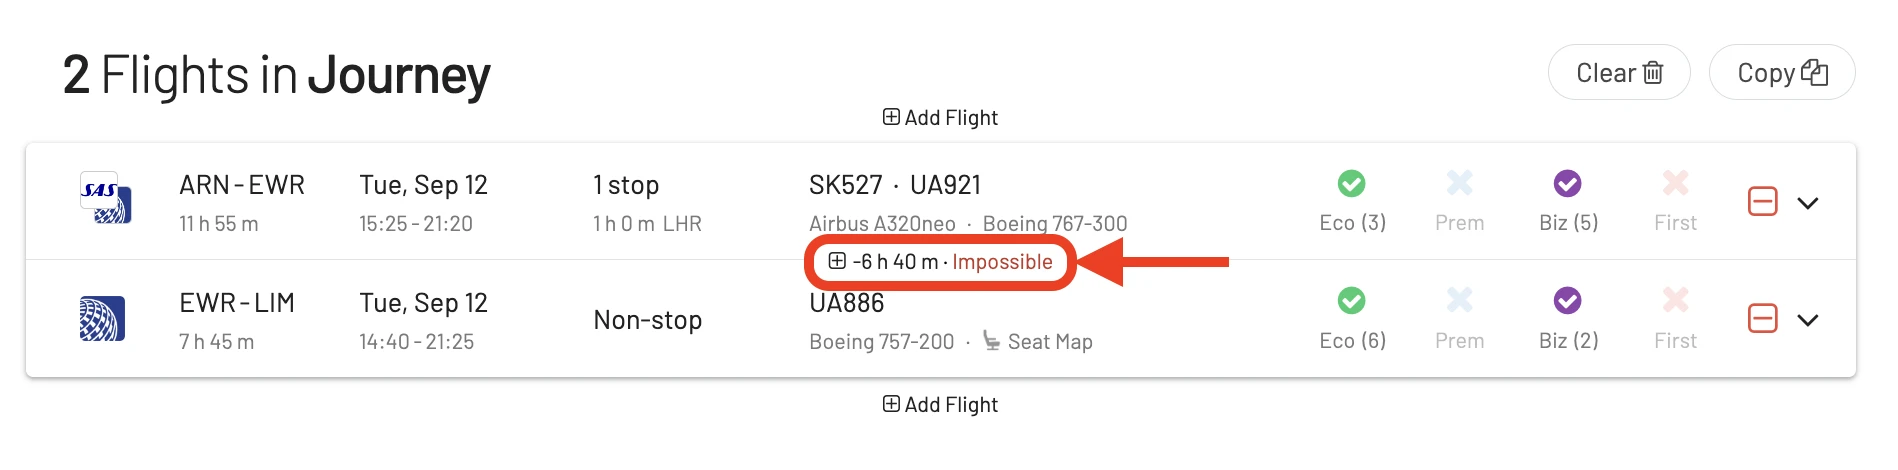
Task: Clear the journey with trash button
Action: (x=1619, y=73)
